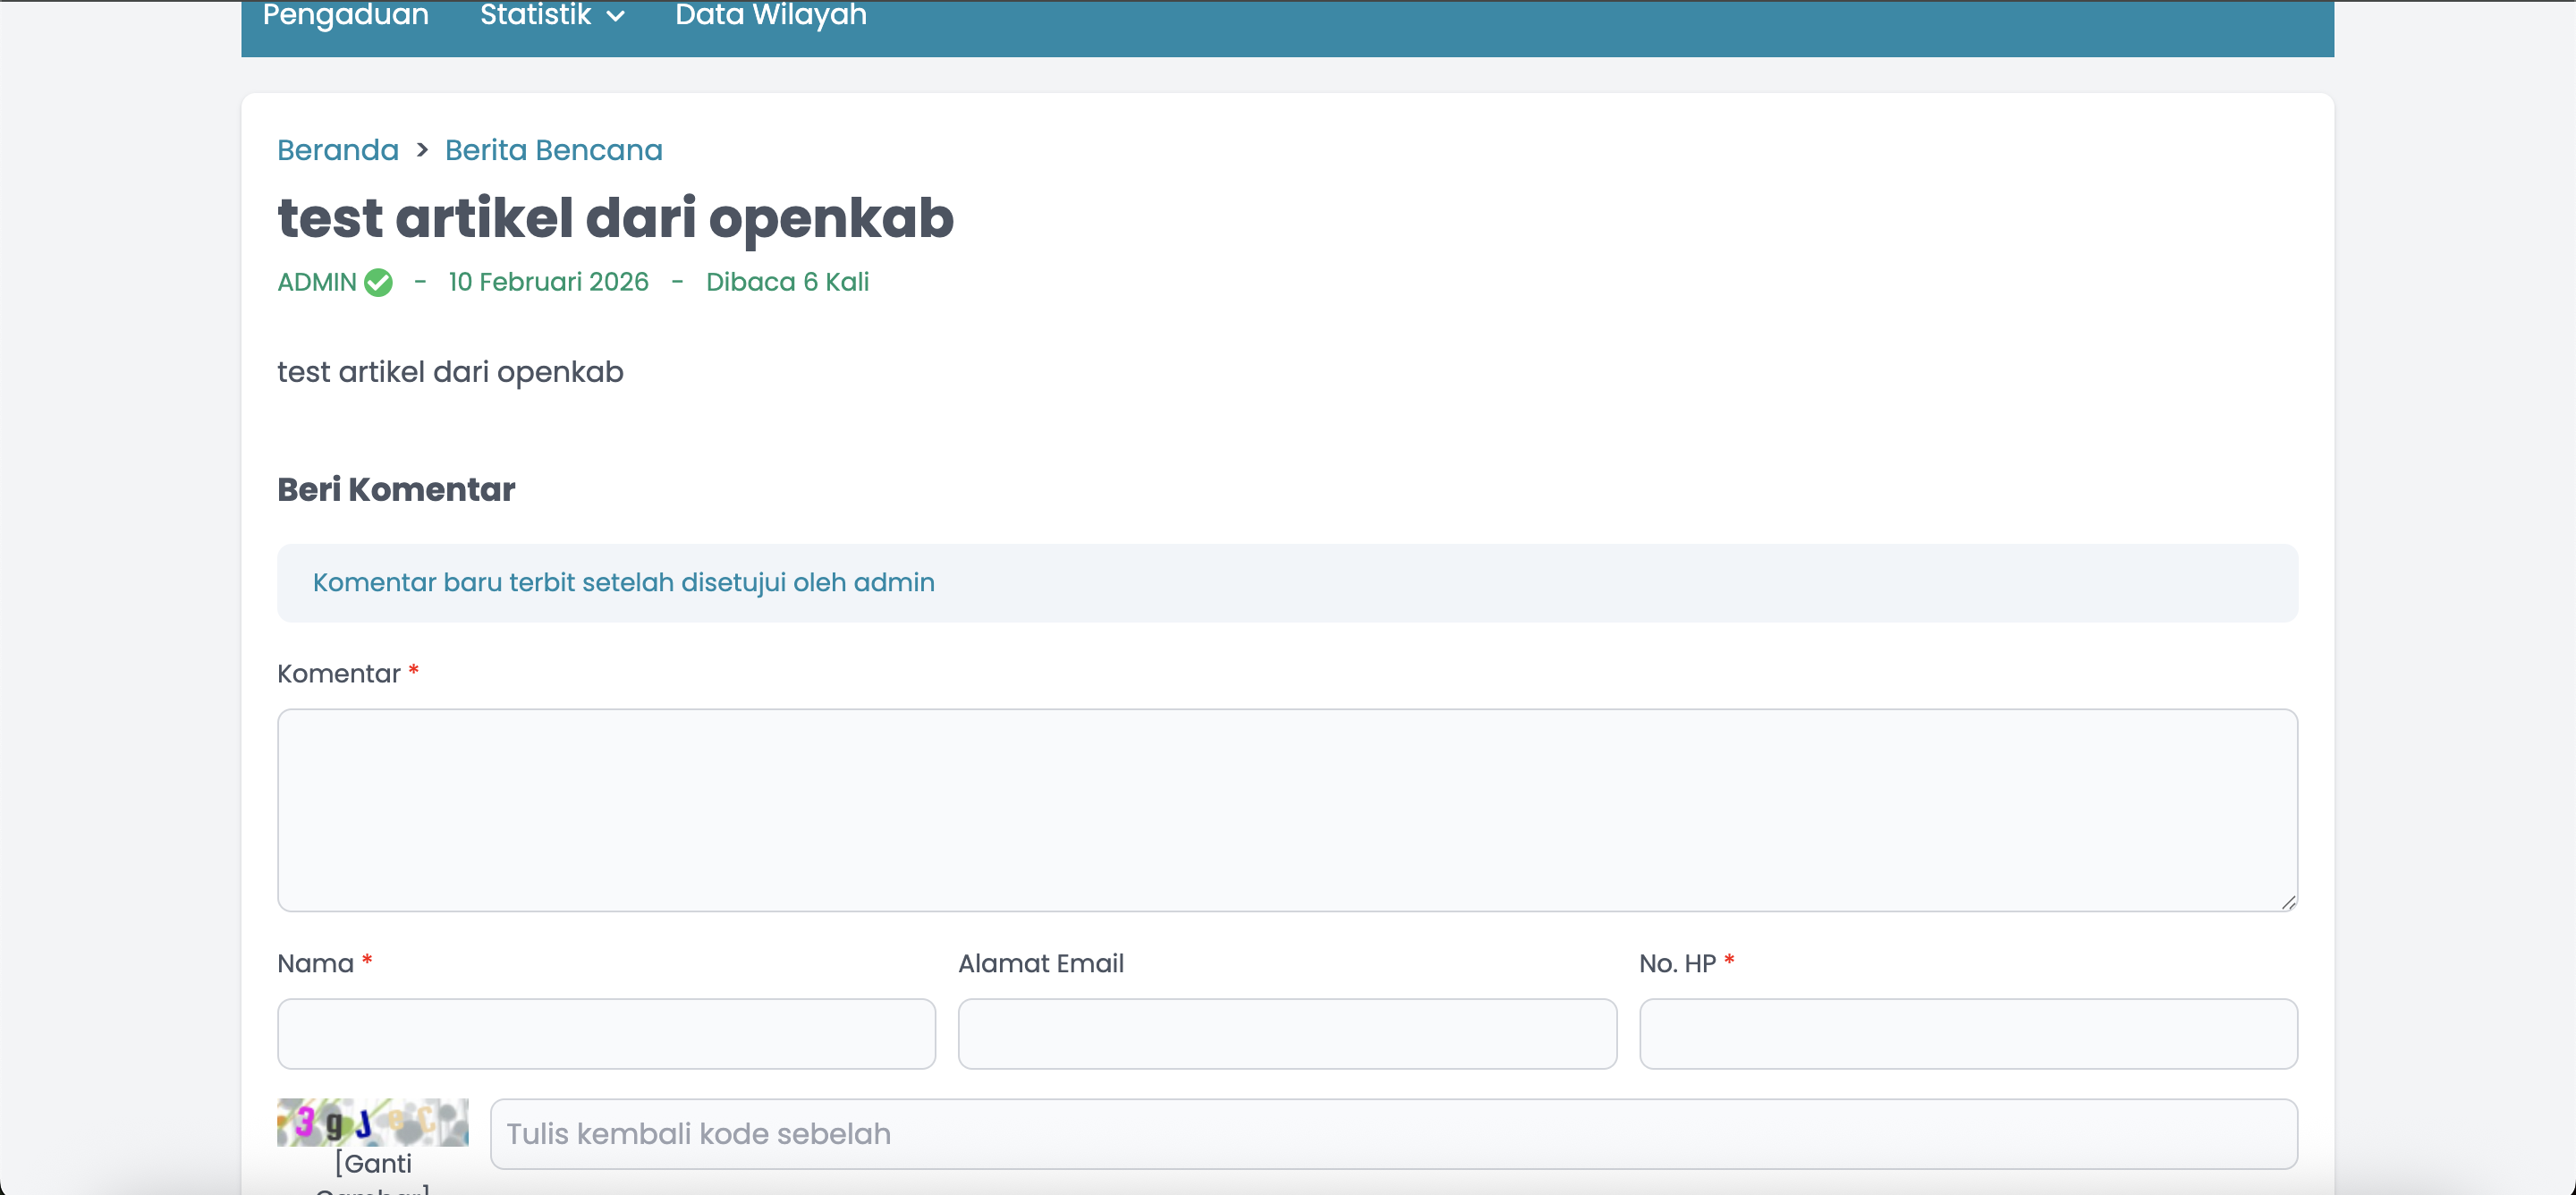The image size is (2576, 1195).
Task: Focus the captcha code input field
Action: point(1393,1134)
